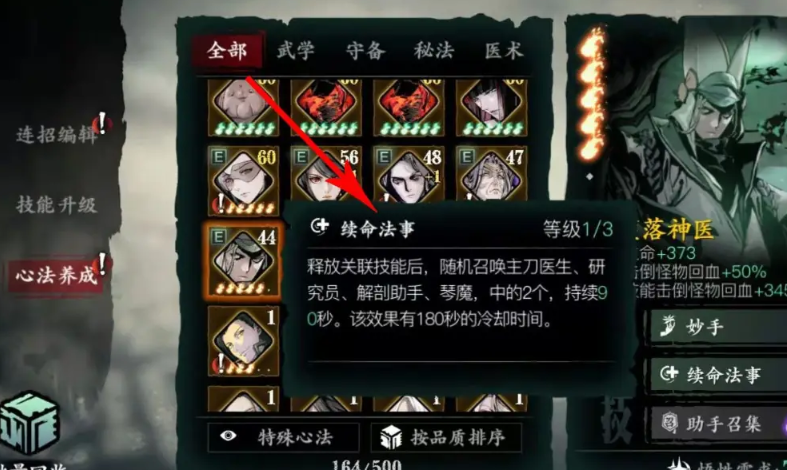787x470 pixels.
Task: Select the 妙手 skill entry
Action: (719, 327)
